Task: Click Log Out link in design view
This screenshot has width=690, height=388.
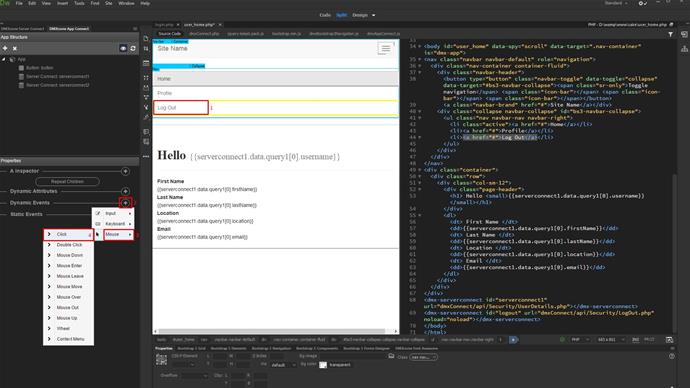Action: (167, 108)
